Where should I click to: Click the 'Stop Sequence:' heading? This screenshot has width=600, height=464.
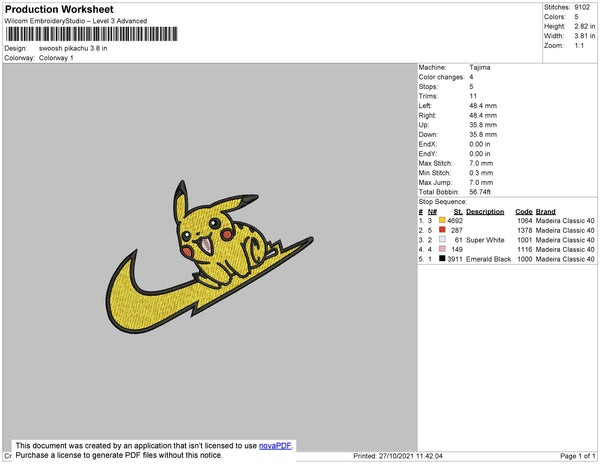[x=443, y=202]
